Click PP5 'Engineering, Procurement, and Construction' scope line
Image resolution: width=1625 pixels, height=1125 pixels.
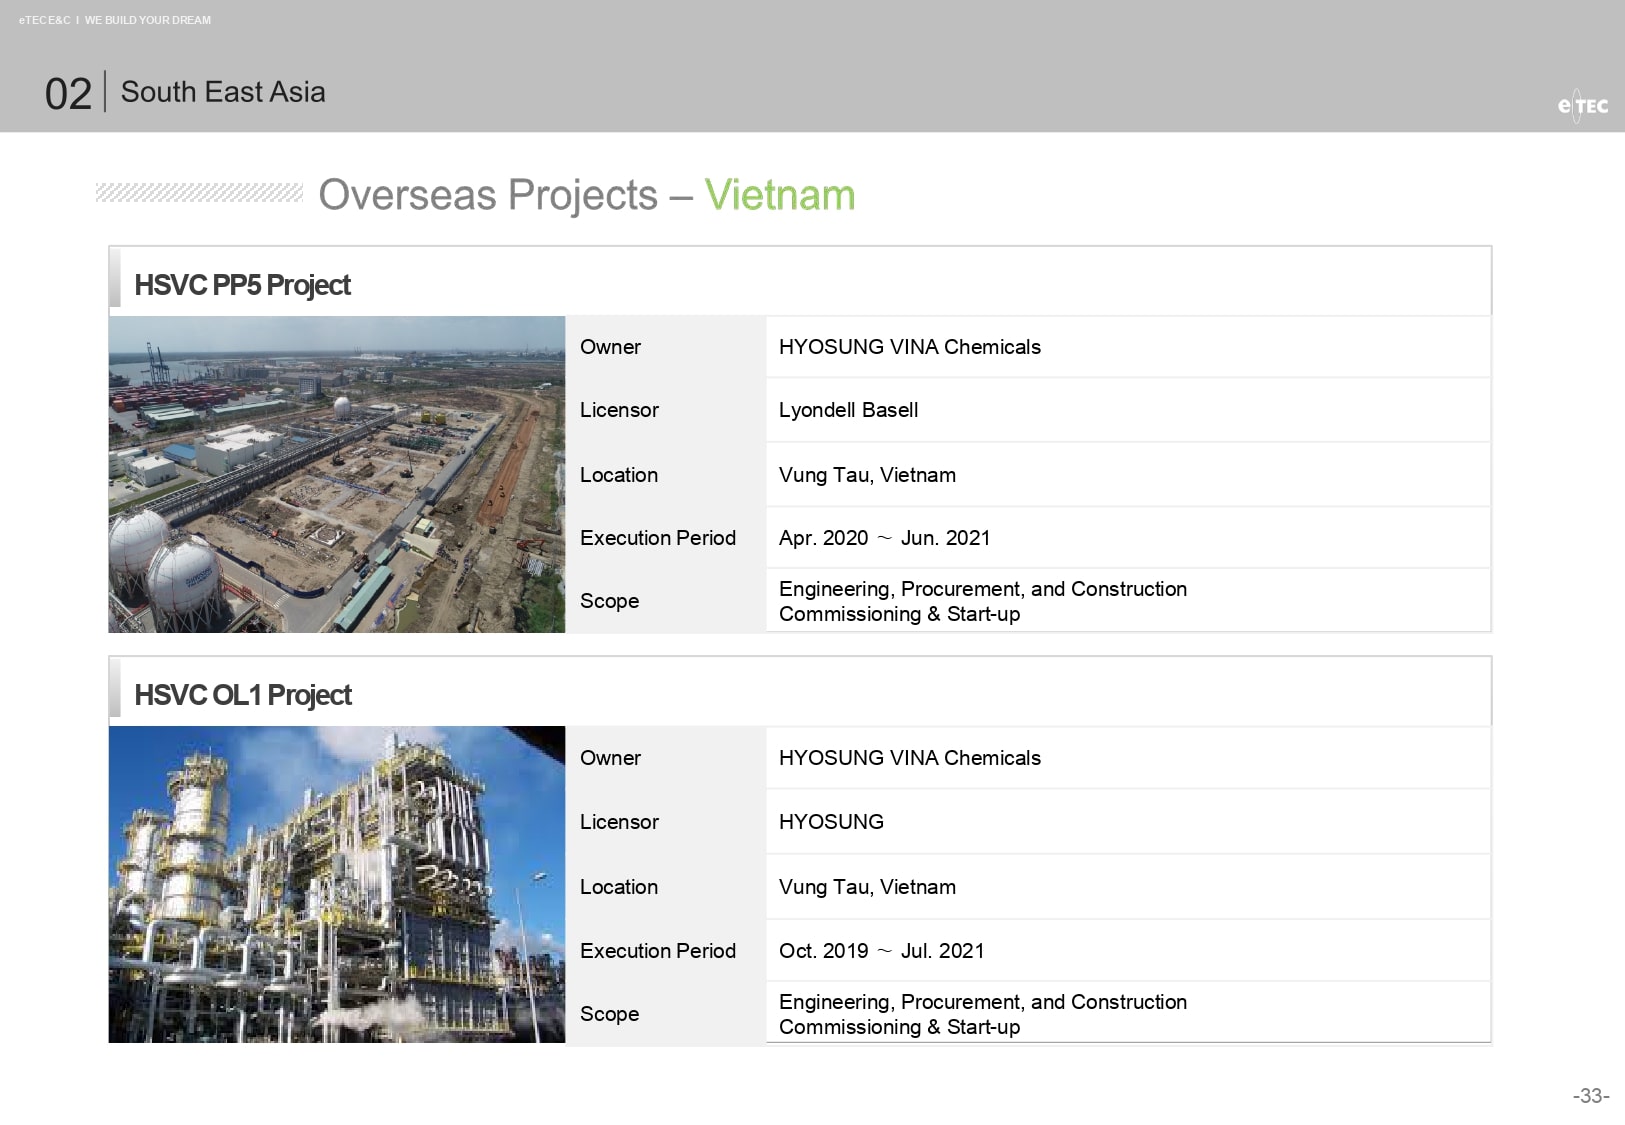point(983,589)
